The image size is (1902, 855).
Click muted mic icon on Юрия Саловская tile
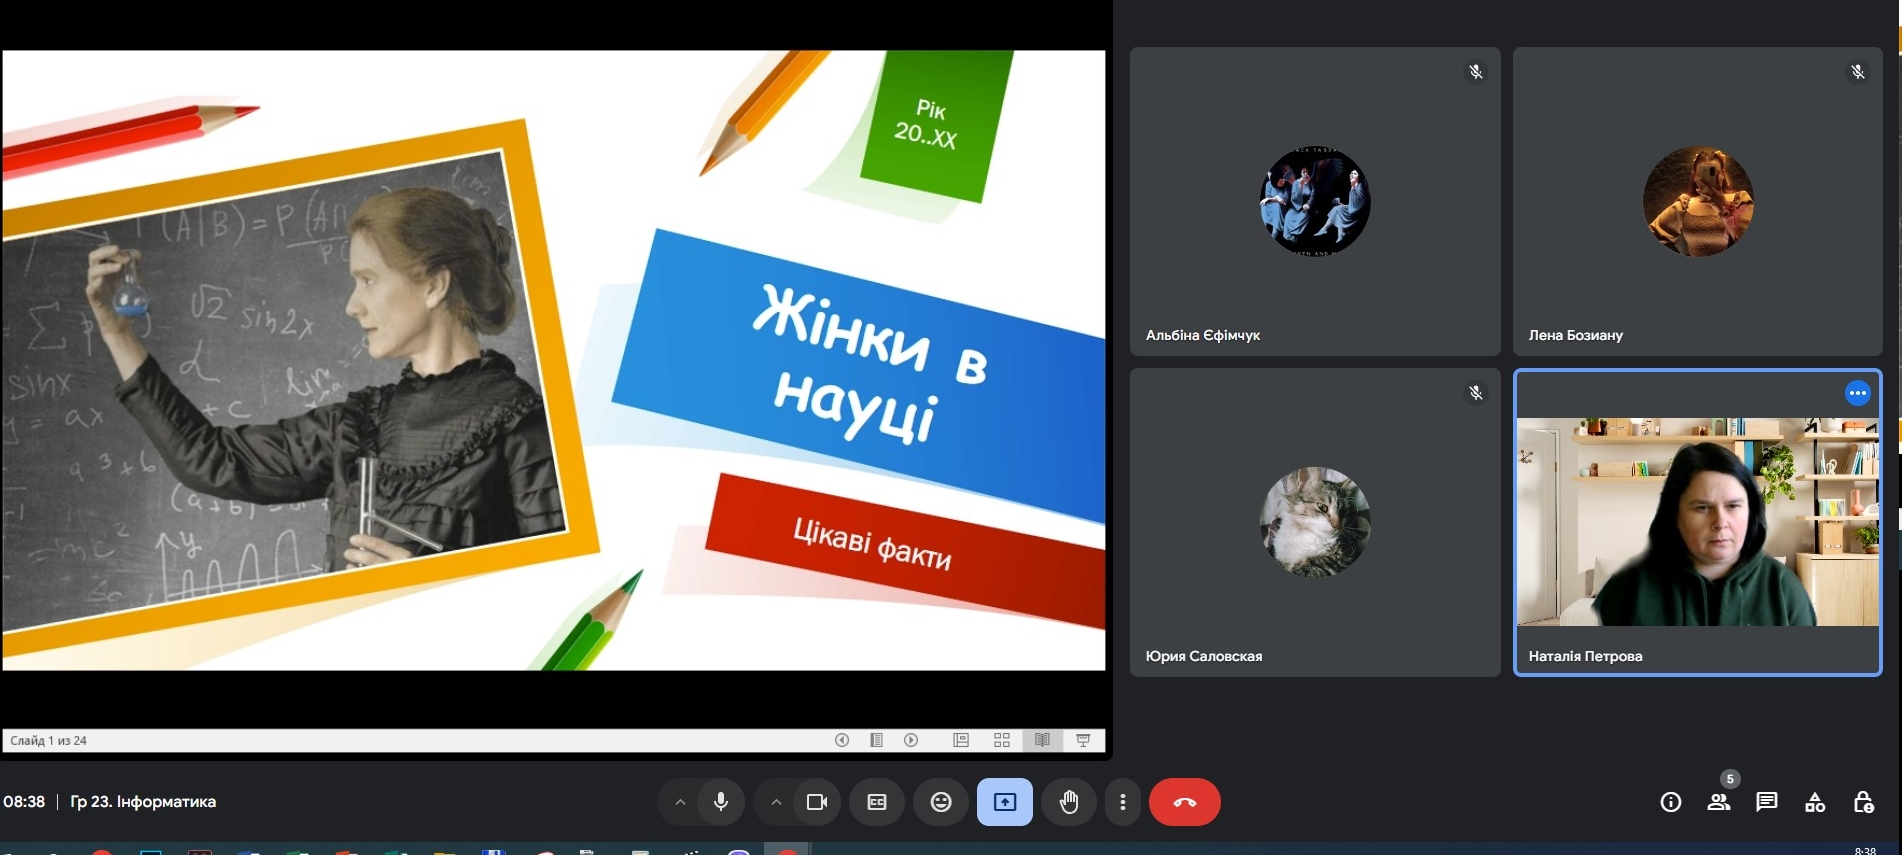click(x=1476, y=393)
